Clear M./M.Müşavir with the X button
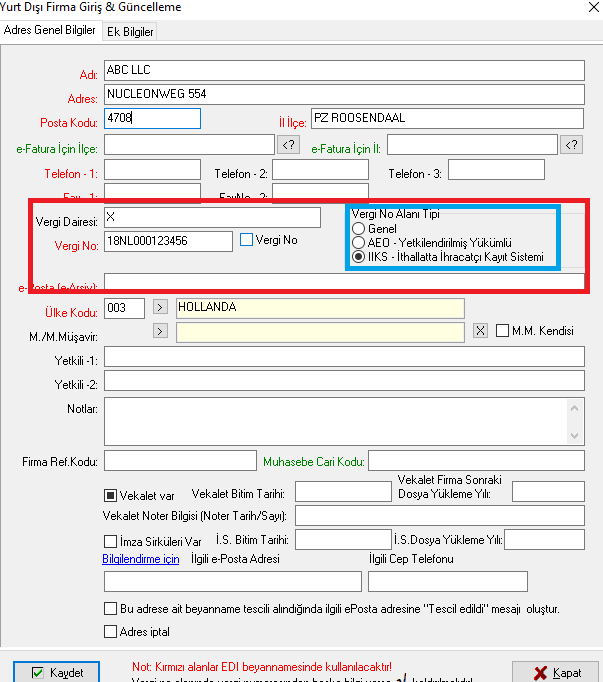This screenshot has width=603, height=682. tap(480, 331)
